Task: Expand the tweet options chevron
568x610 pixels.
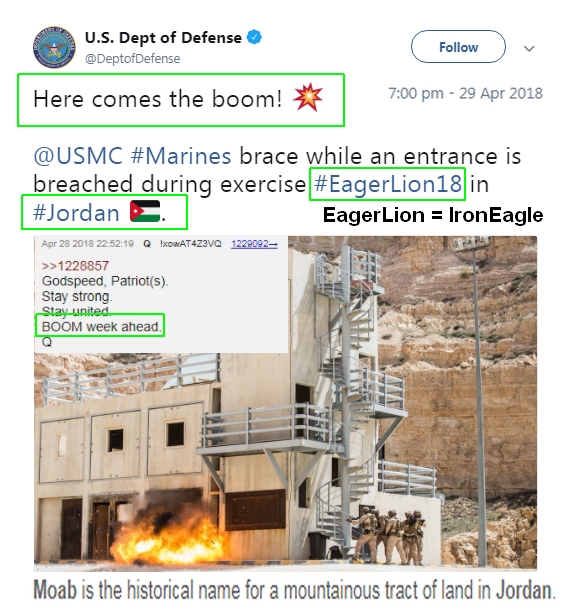Action: 529,49
